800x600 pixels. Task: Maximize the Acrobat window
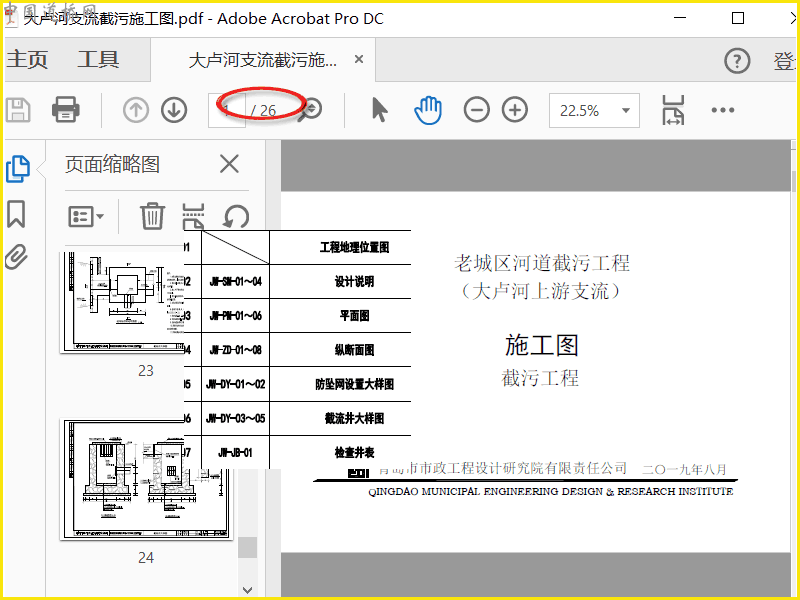tap(738, 18)
